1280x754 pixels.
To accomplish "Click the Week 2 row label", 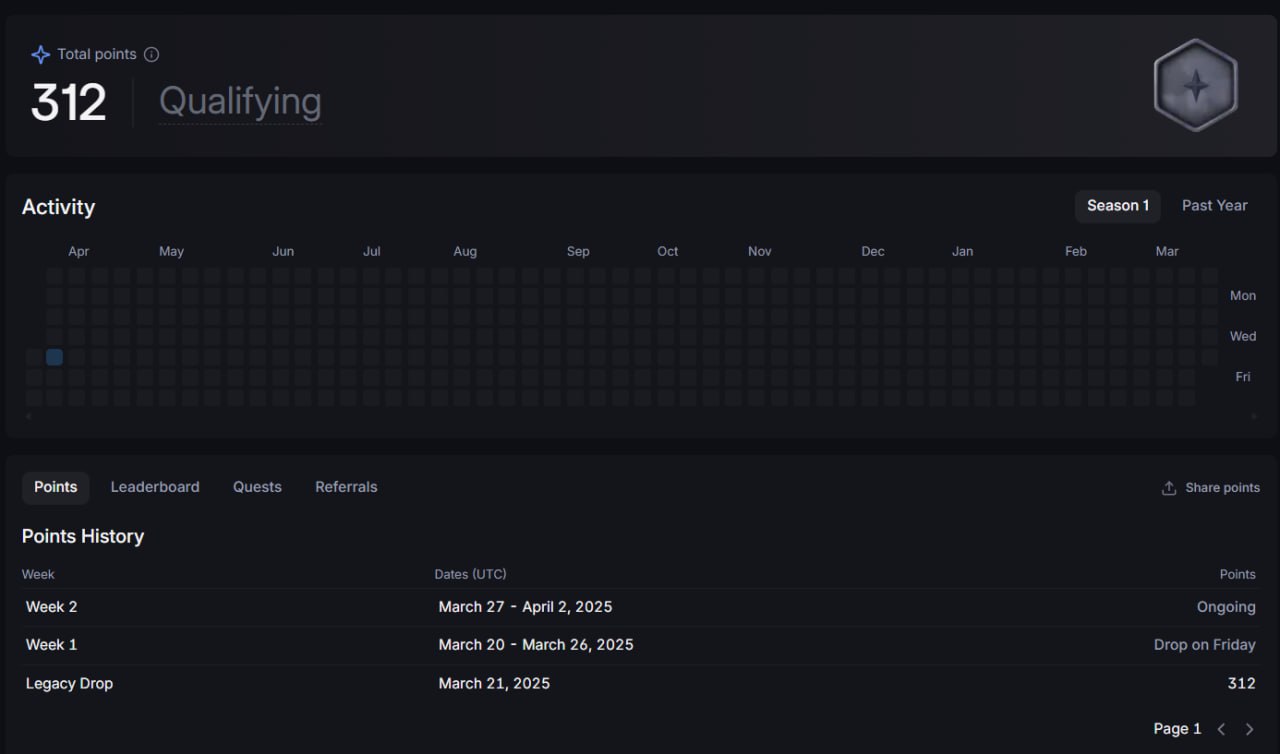I will [52, 607].
